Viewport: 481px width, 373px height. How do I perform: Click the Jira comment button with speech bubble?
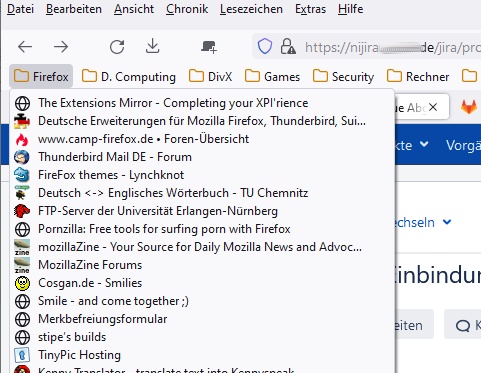(463, 324)
